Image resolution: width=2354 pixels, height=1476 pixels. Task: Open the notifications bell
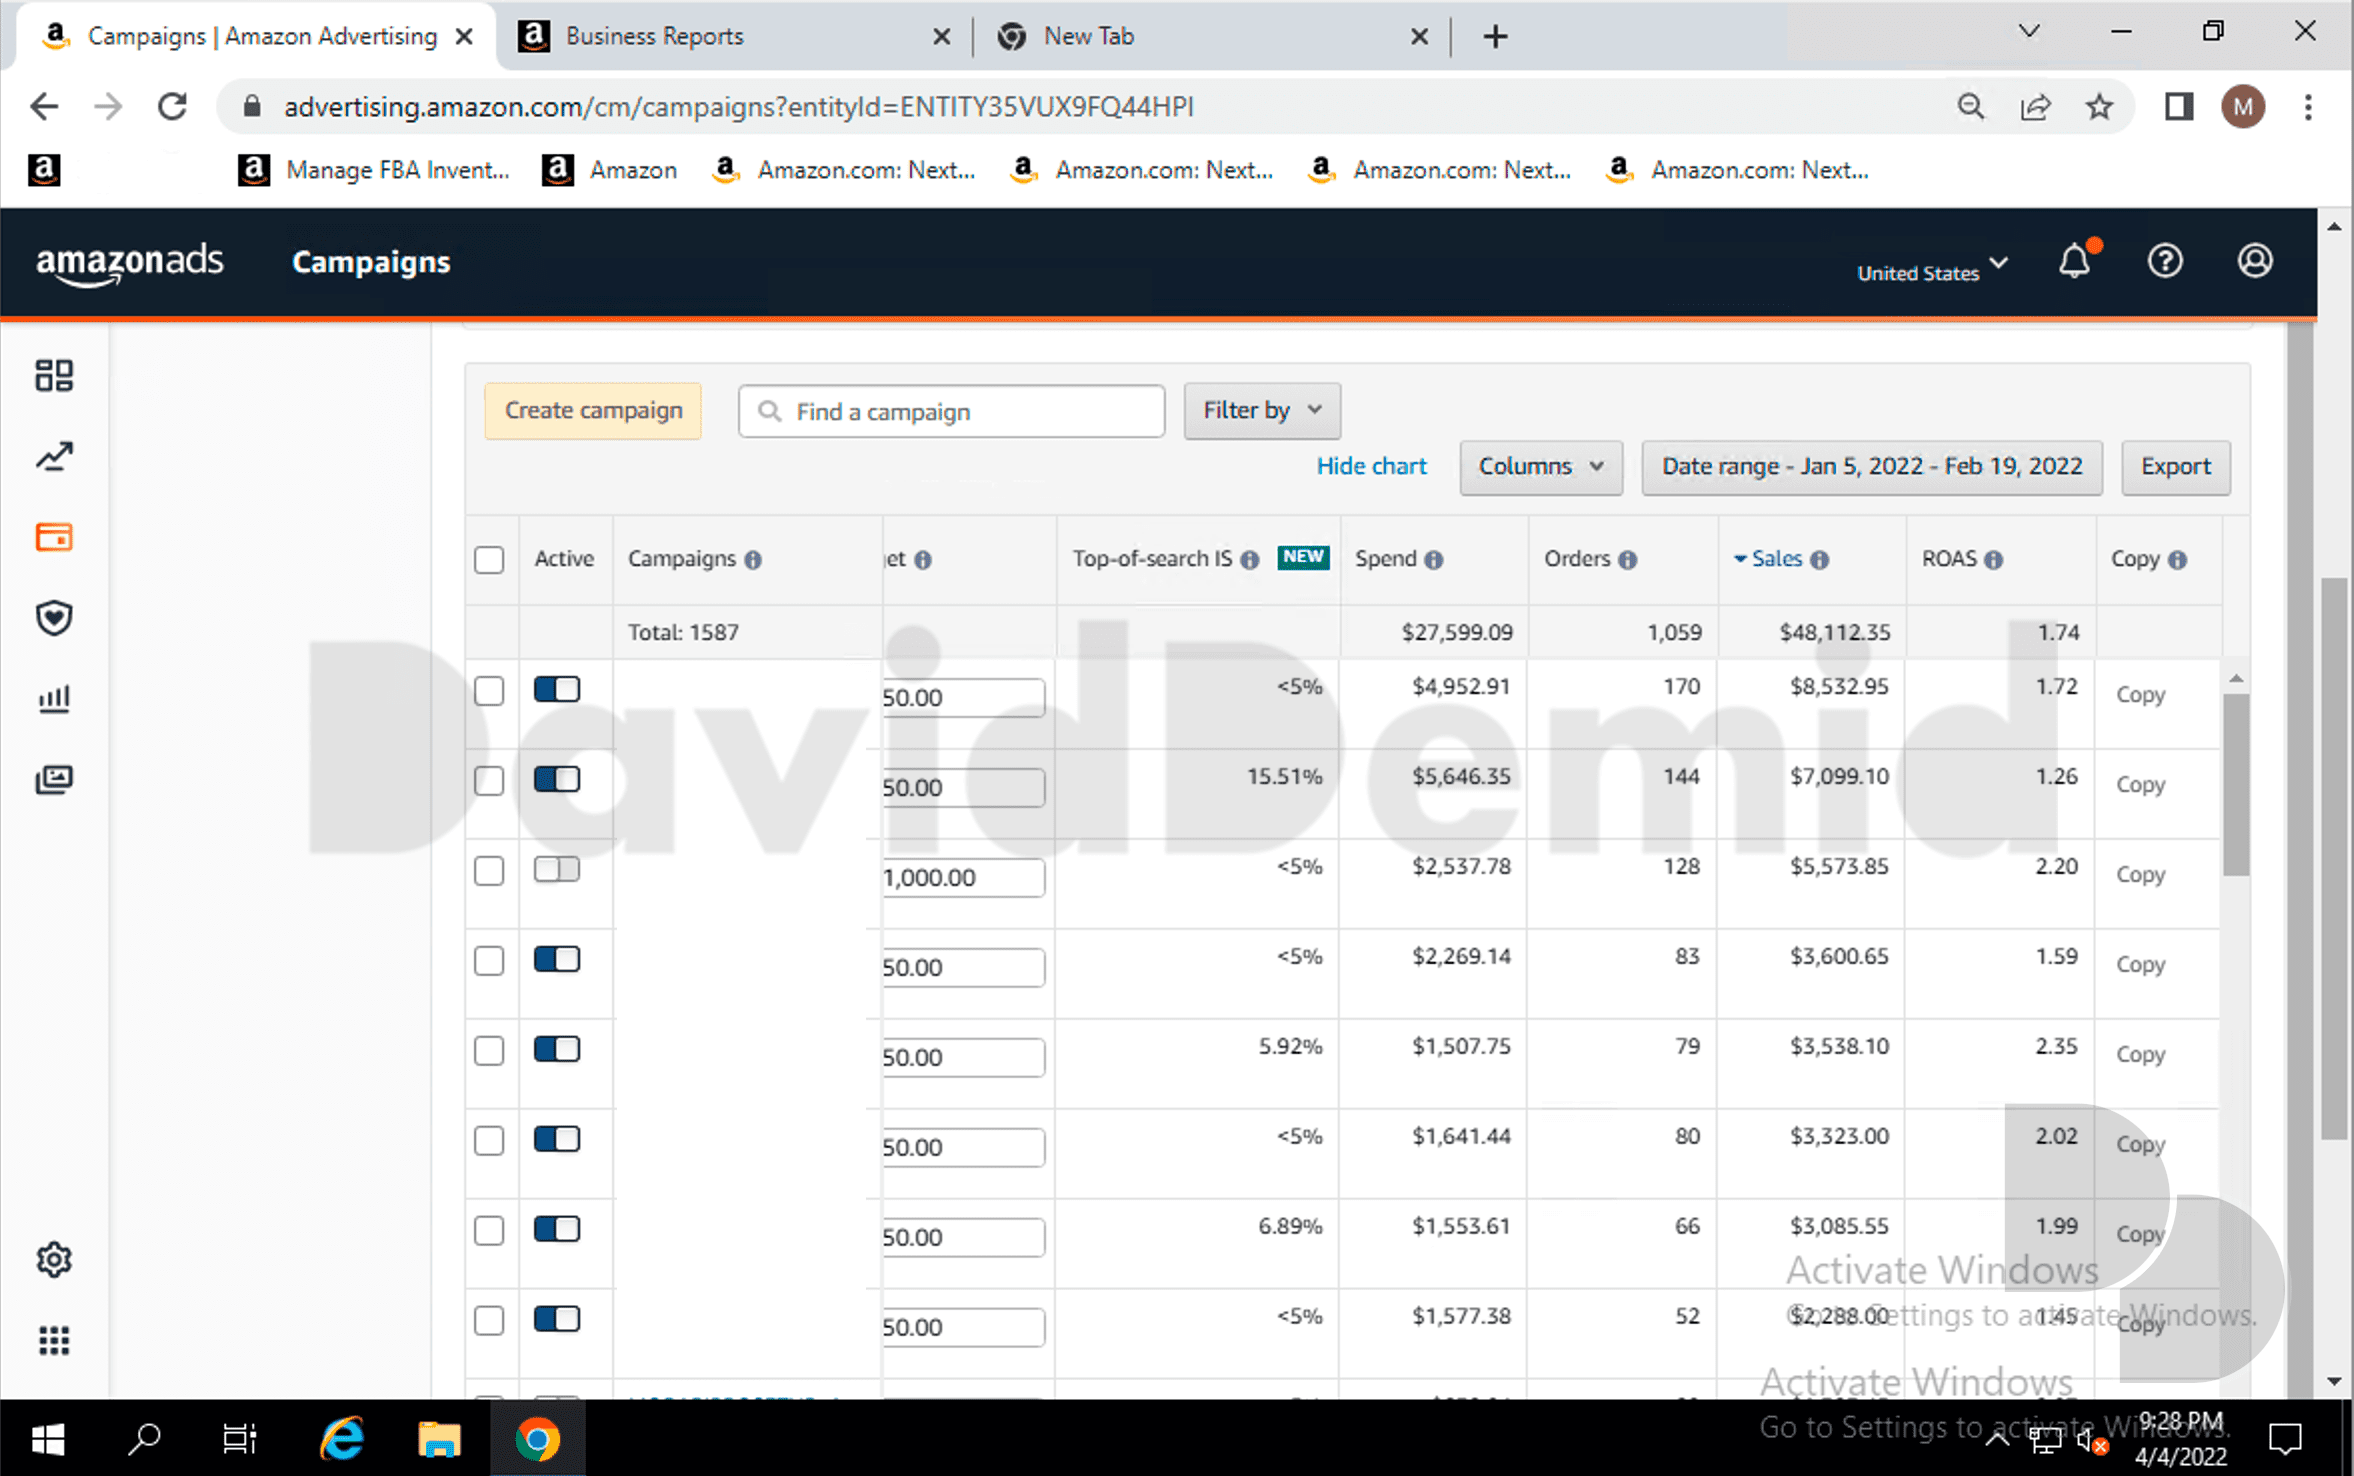2075,261
